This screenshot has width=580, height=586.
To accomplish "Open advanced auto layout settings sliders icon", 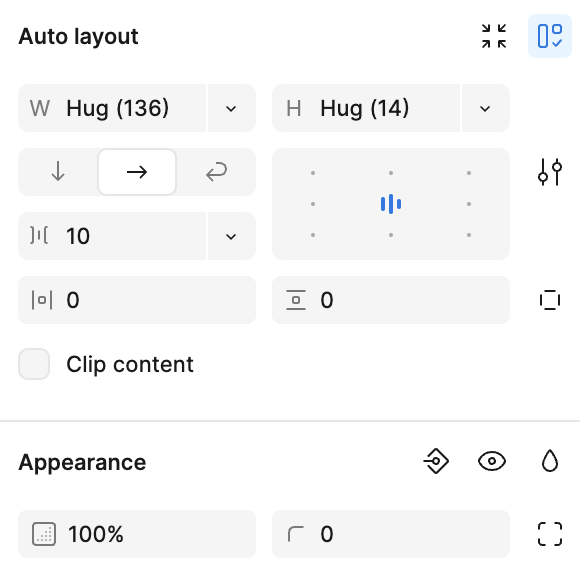I will click(550, 172).
